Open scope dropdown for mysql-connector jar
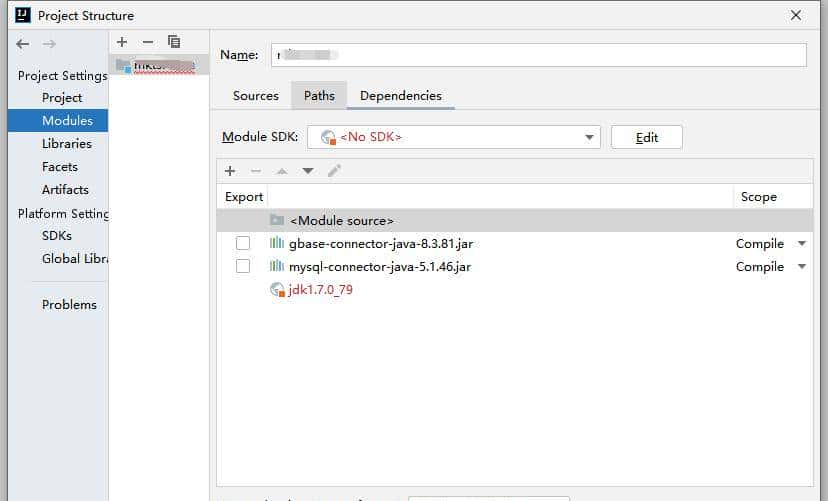This screenshot has width=828, height=501. [x=802, y=267]
